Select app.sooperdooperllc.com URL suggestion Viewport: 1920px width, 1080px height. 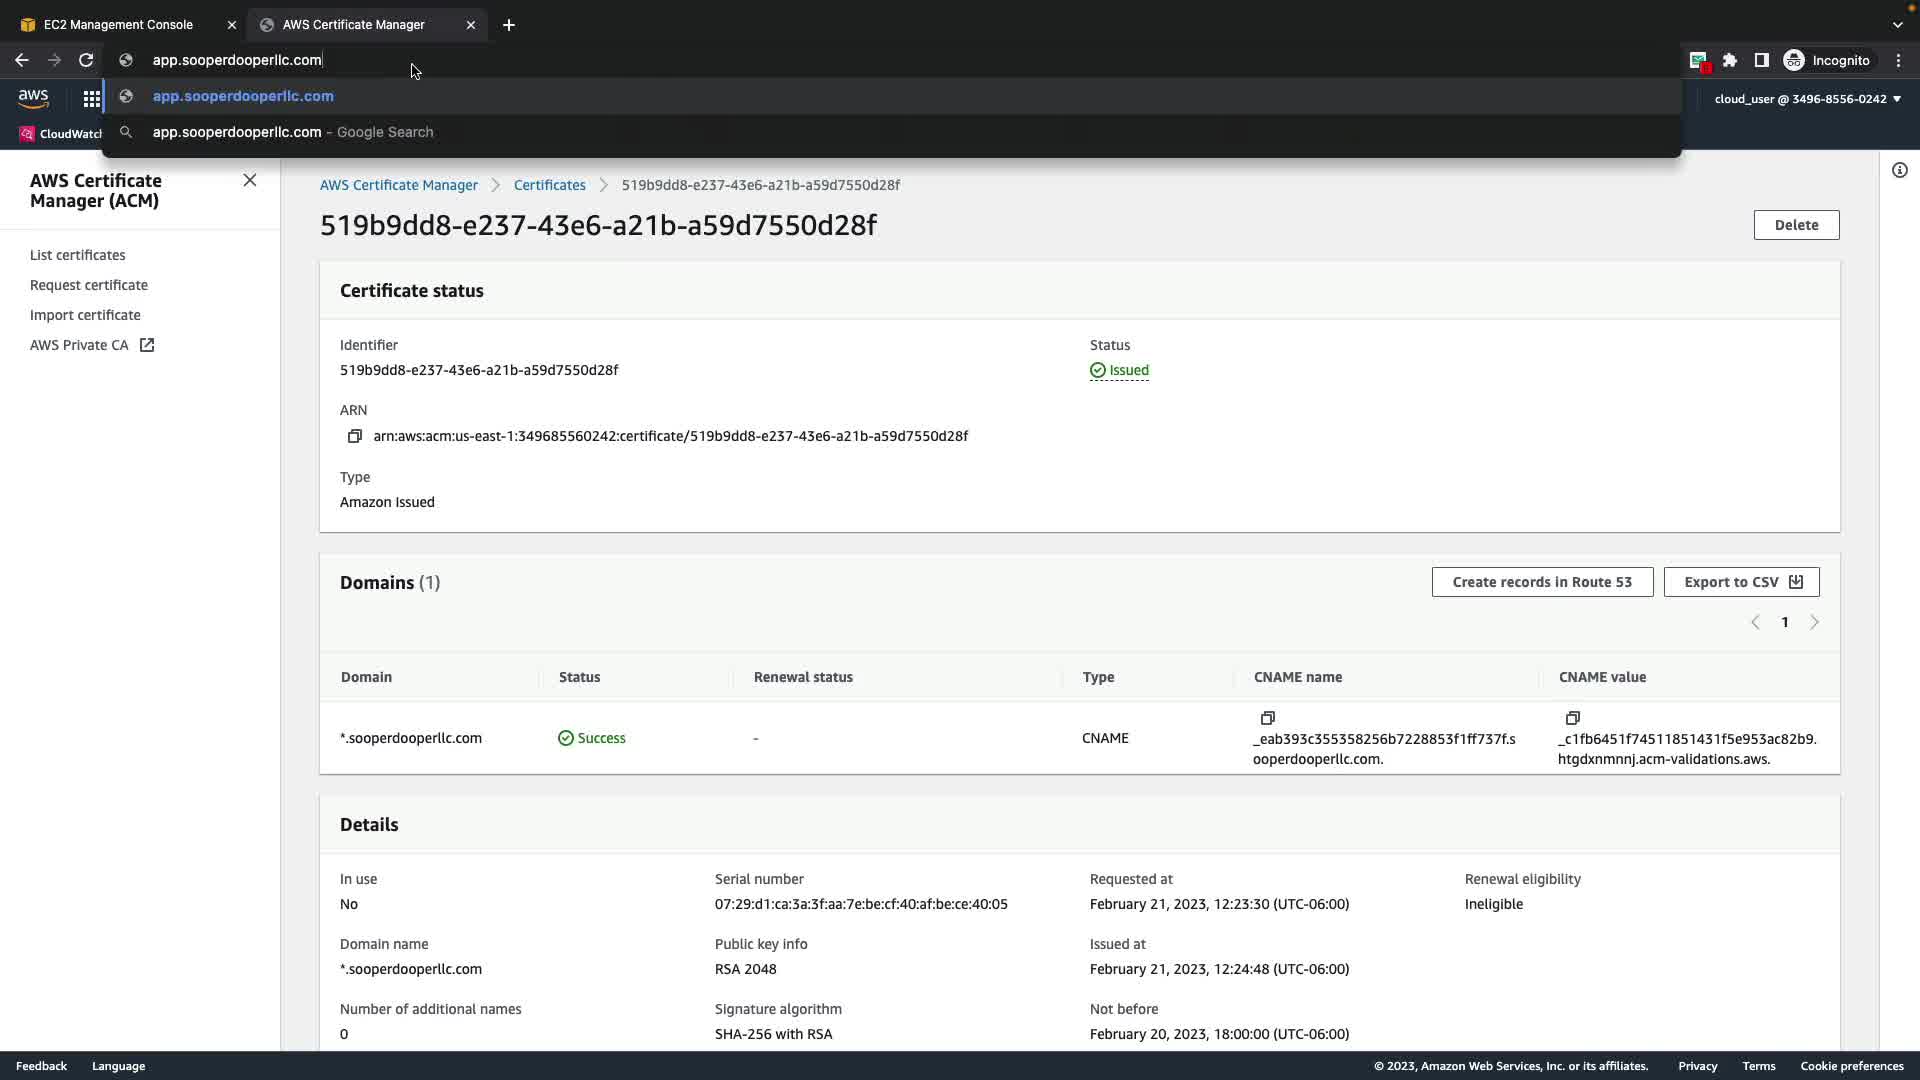coord(243,96)
